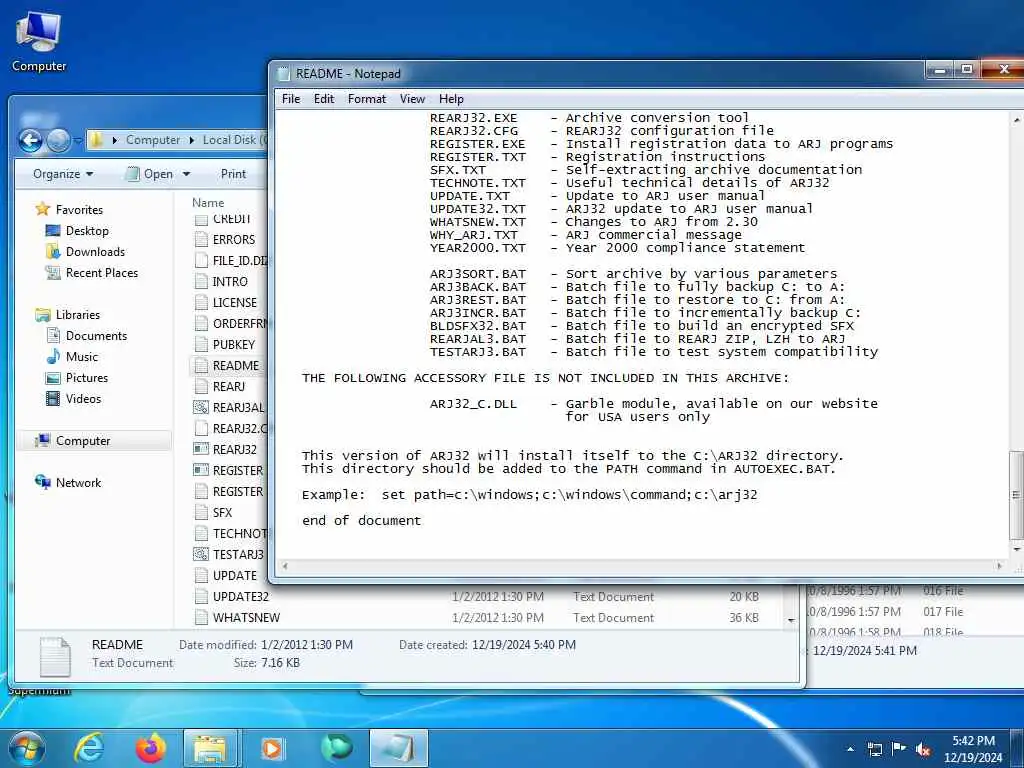Open the View menu in Notepad
This screenshot has height=768, width=1024.
click(412, 99)
